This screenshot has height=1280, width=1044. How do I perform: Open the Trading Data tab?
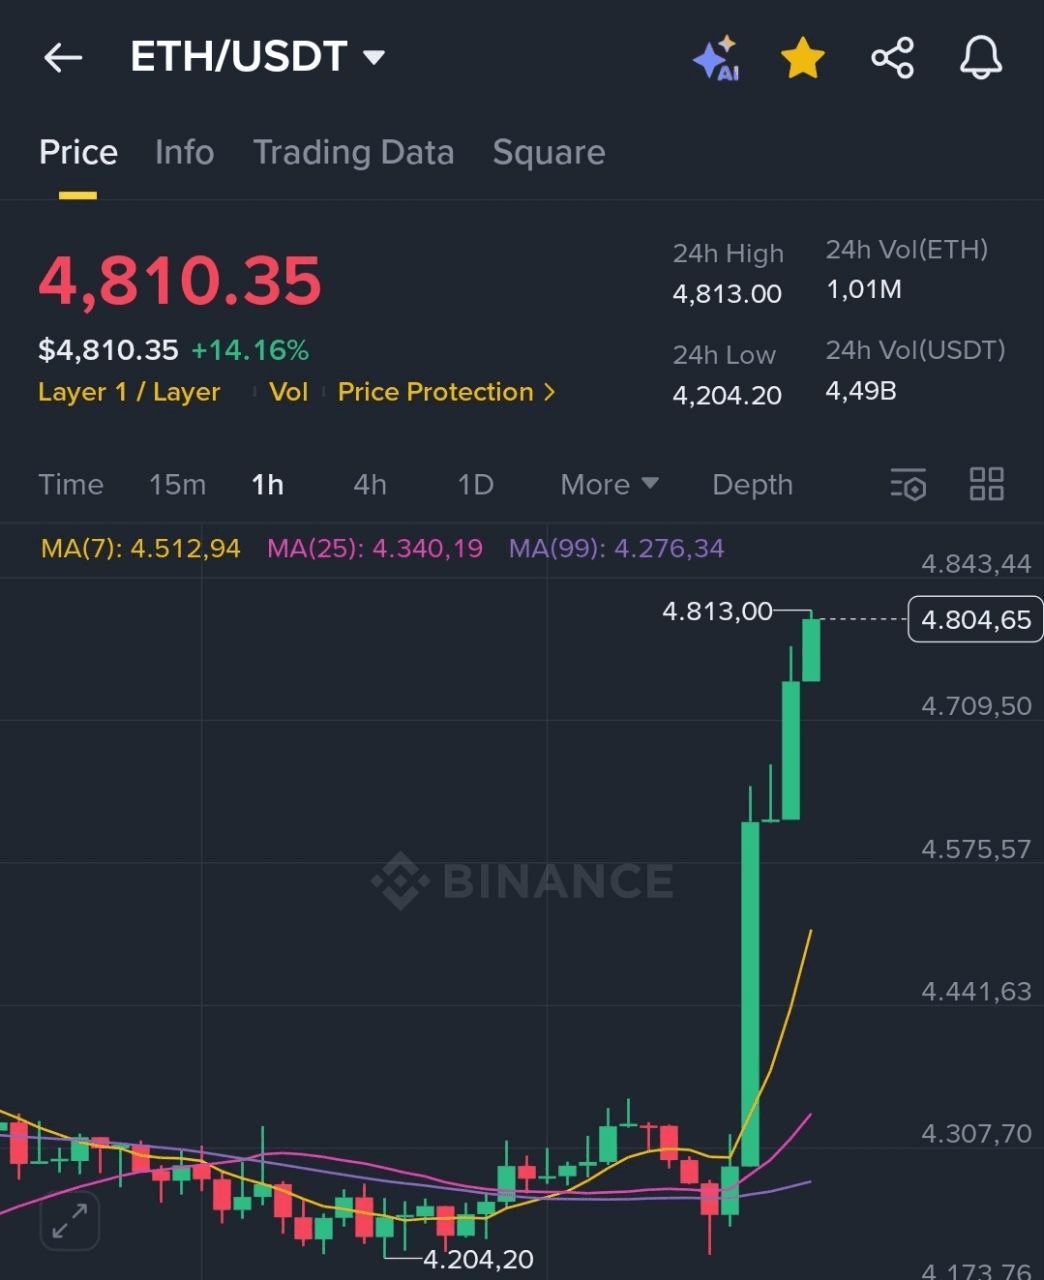point(353,152)
